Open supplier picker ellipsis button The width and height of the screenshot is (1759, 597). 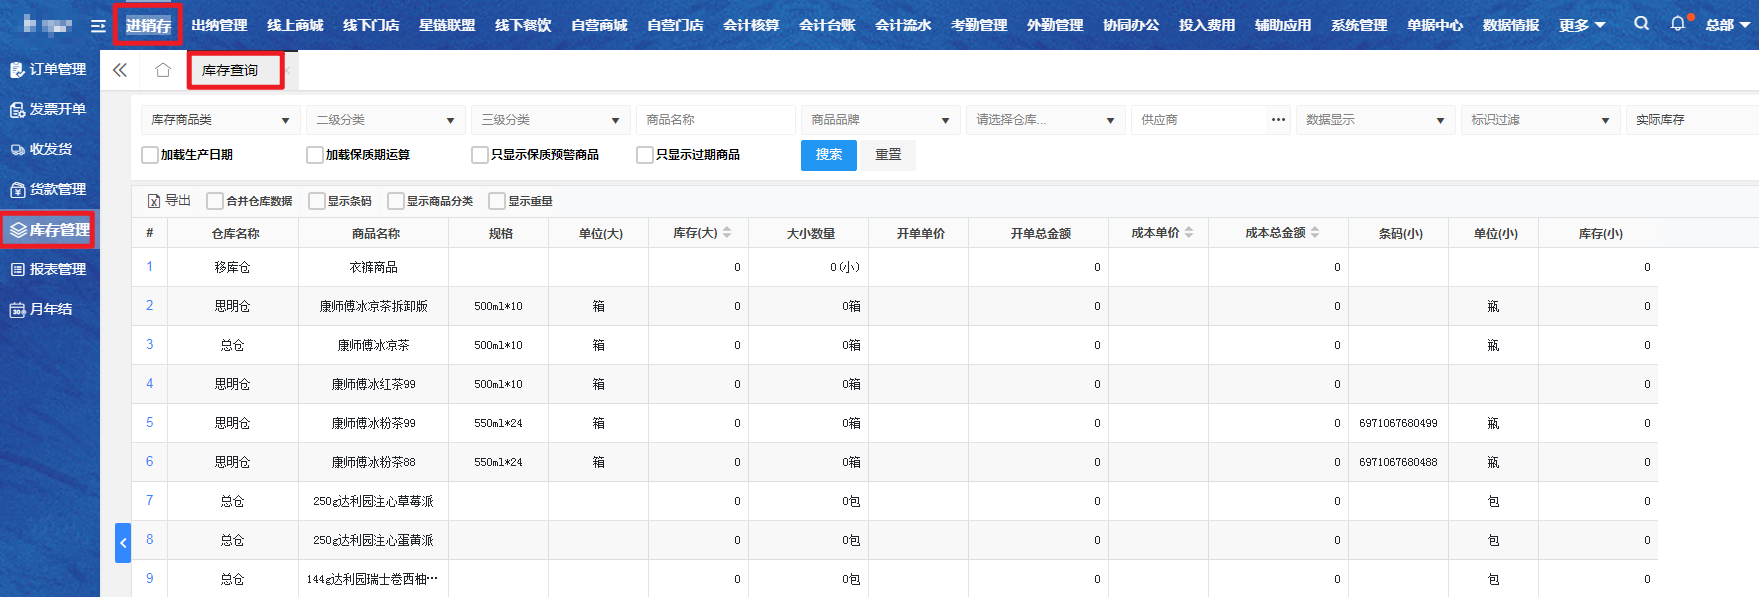[1278, 120]
